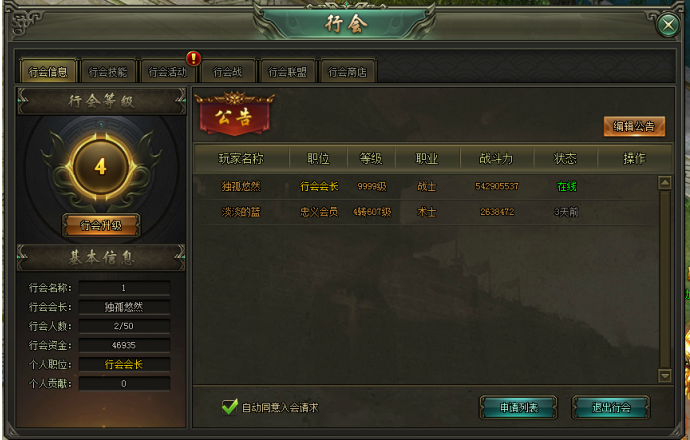
Task: Sort by 战斗力 column header
Action: [x=496, y=158]
